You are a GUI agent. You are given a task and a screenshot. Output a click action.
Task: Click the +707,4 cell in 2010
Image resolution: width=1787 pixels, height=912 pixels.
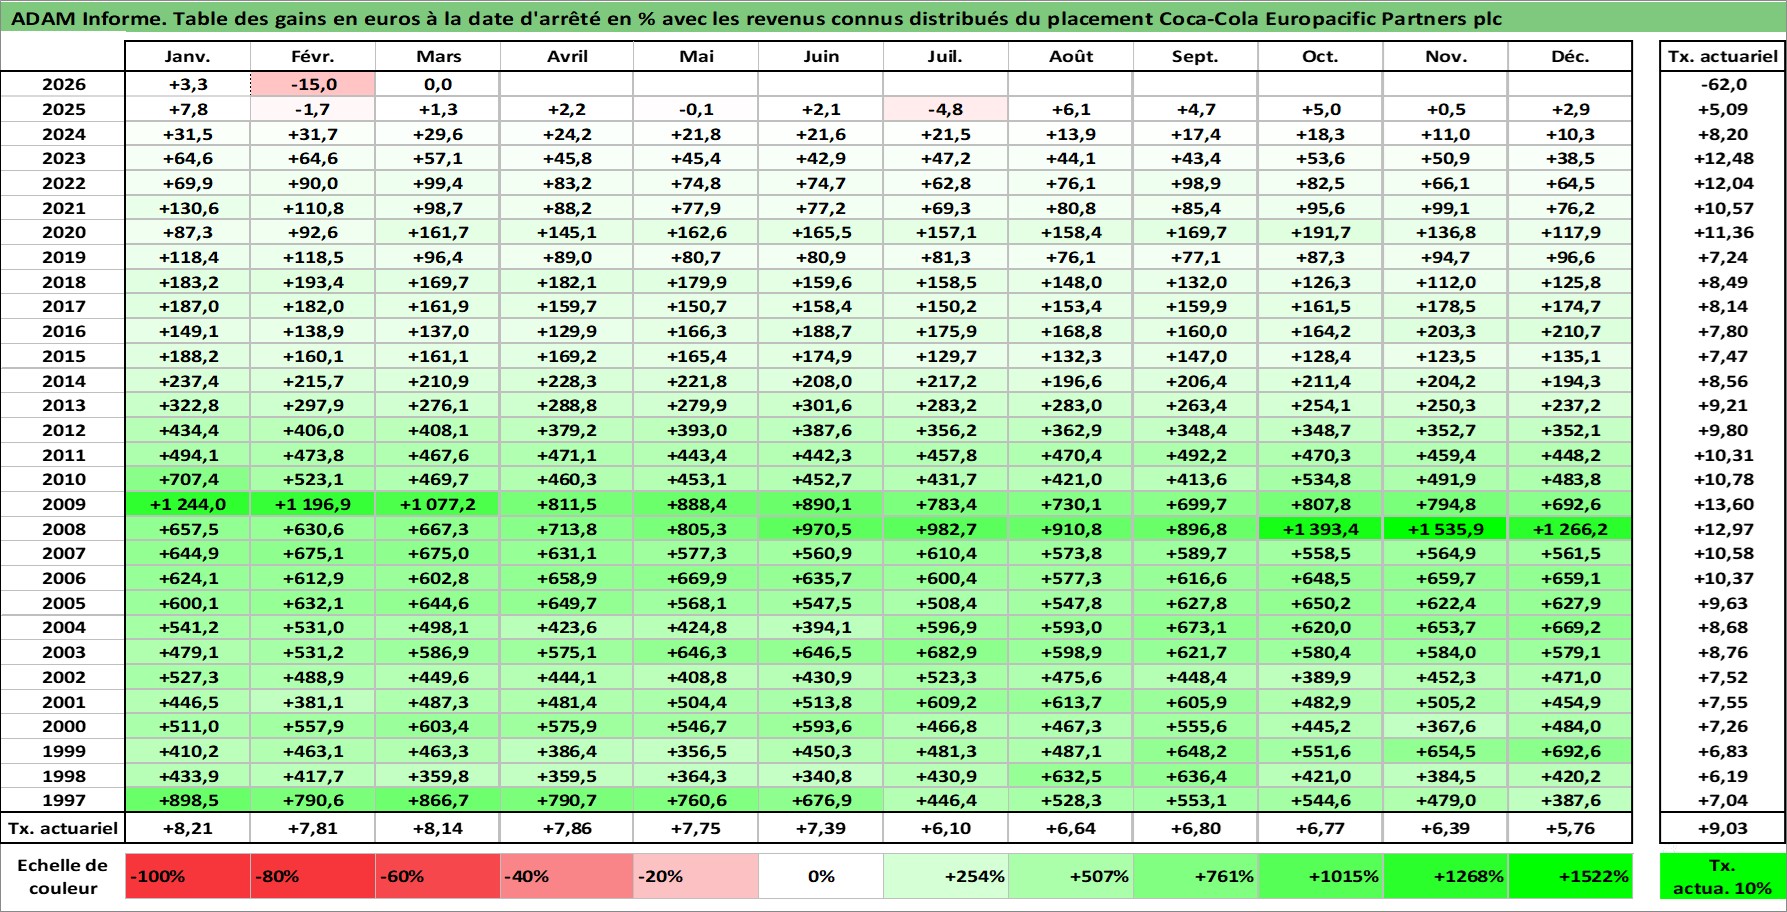[188, 479]
